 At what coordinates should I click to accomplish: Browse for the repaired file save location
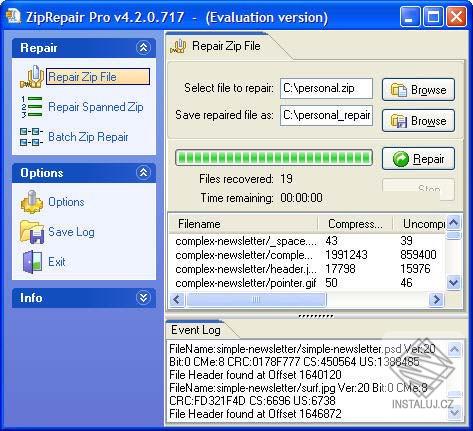pyautogui.click(x=418, y=121)
